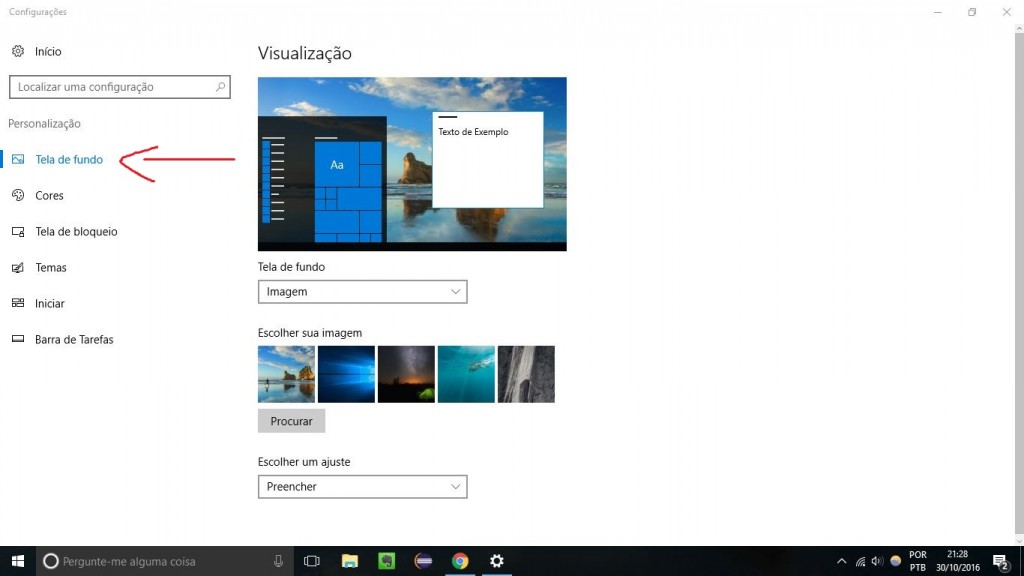Click the Temas brush icon
Viewport: 1024px width, 576px height.
[x=18, y=267]
